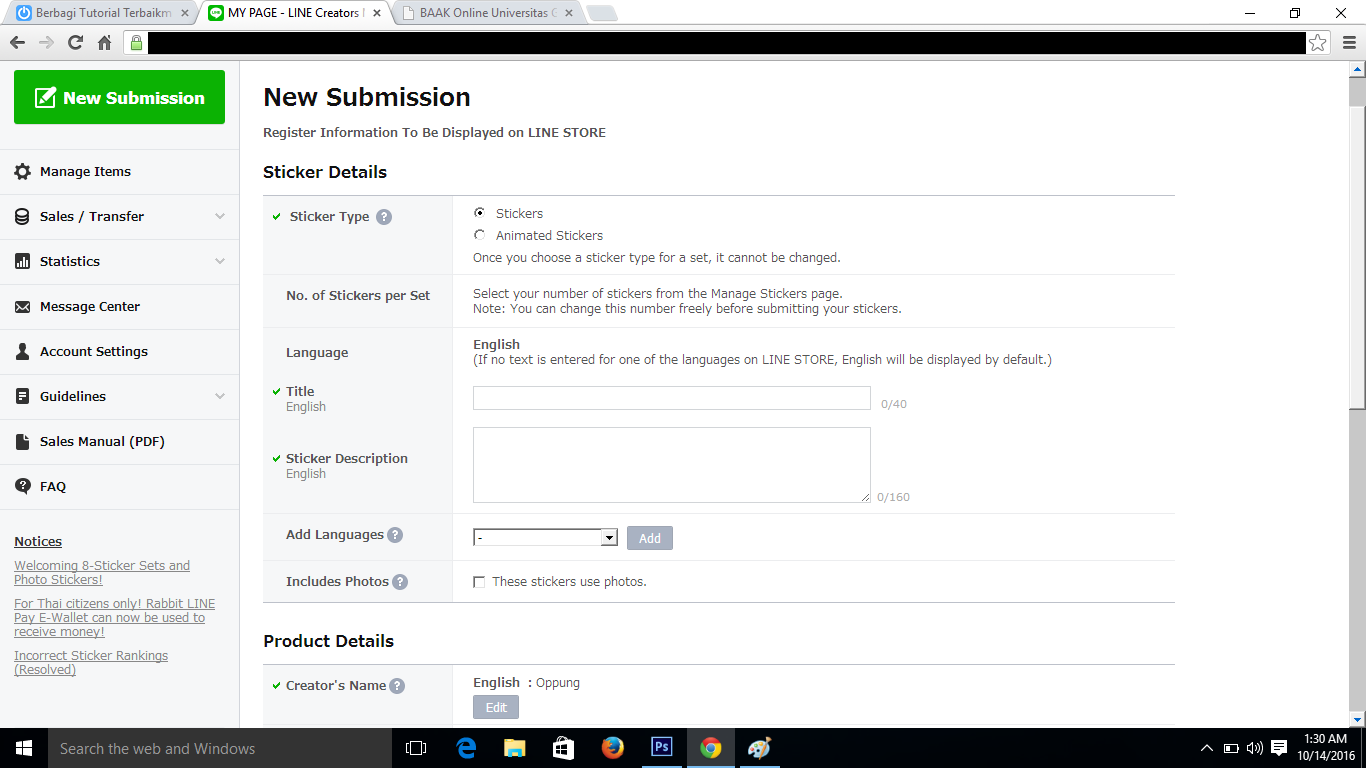Go to Account Settings
This screenshot has height=768, width=1366.
click(x=94, y=352)
